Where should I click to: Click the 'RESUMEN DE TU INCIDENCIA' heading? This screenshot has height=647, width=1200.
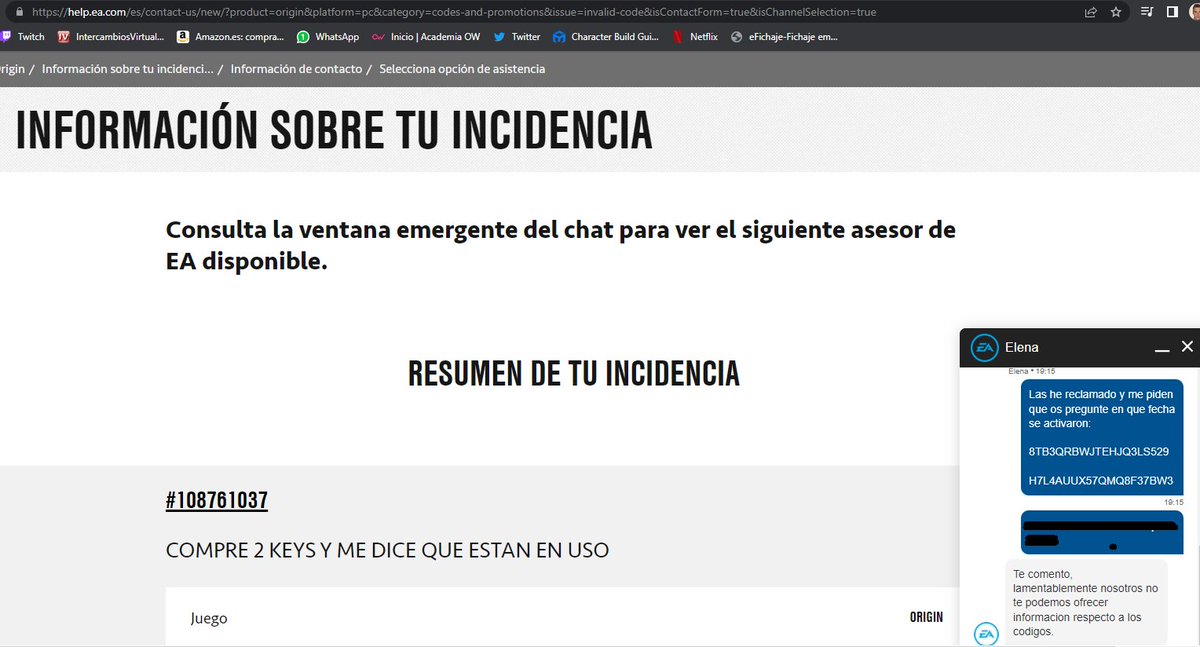tap(574, 373)
